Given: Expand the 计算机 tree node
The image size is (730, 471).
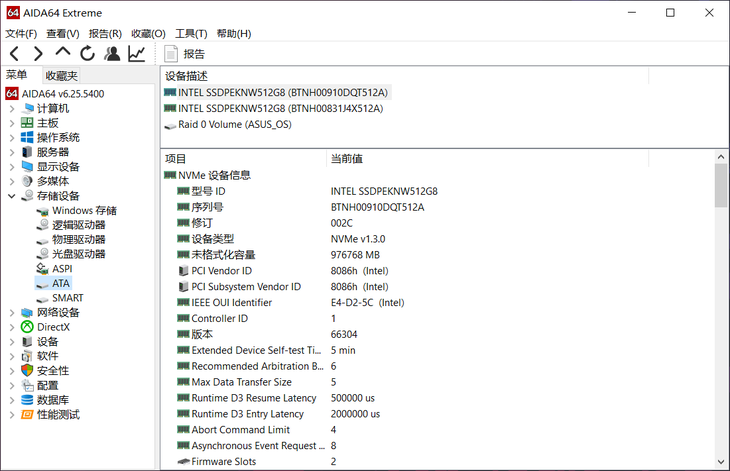Looking at the screenshot, I should pyautogui.click(x=12, y=108).
